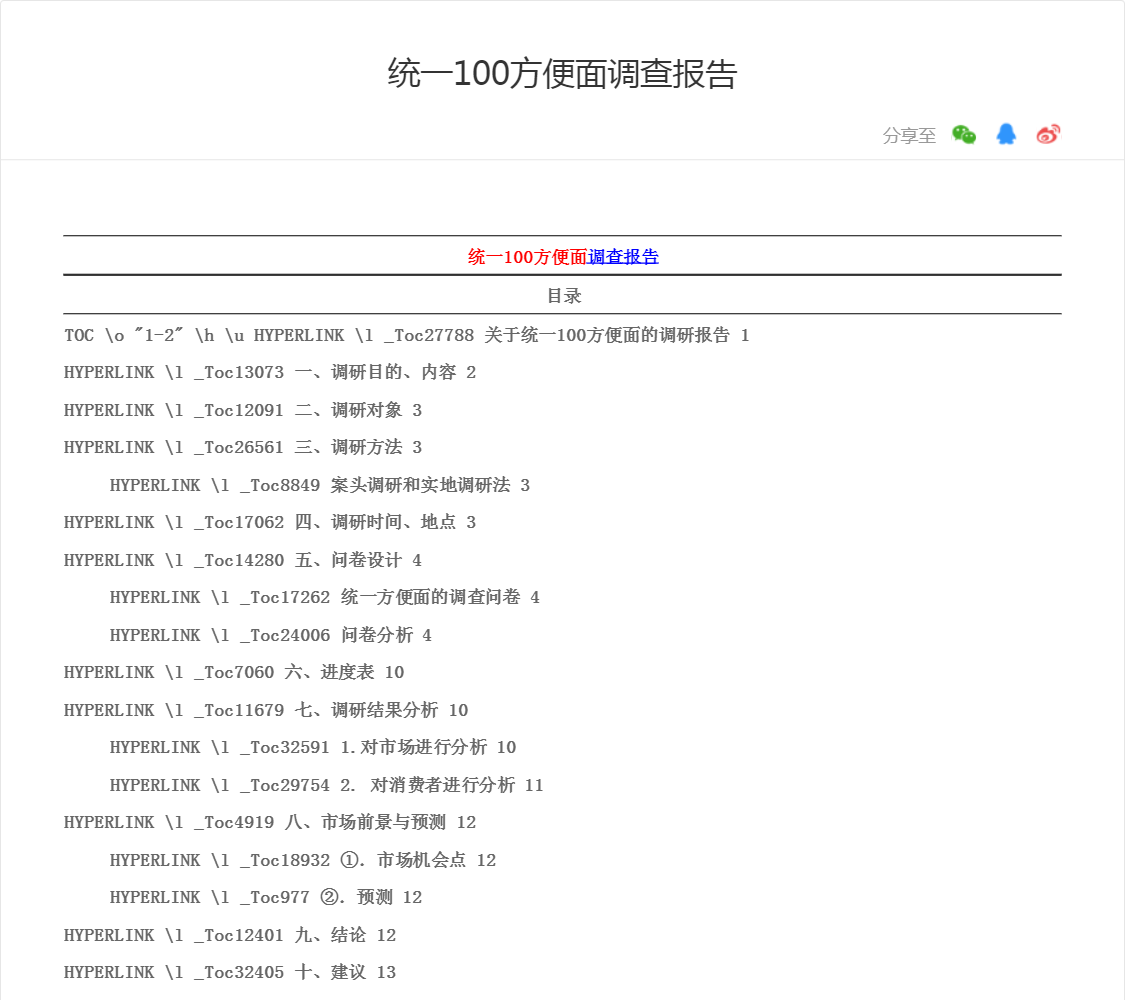Share to Weibo via the red icon

[x=1048, y=134]
